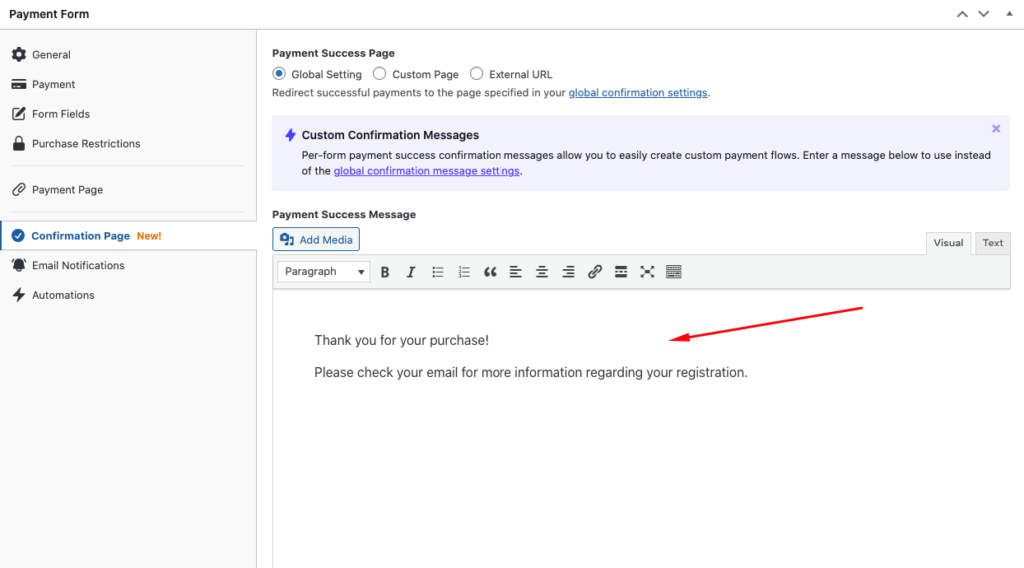Open global confirmation message settings link
The height and width of the screenshot is (568, 1024).
point(426,171)
